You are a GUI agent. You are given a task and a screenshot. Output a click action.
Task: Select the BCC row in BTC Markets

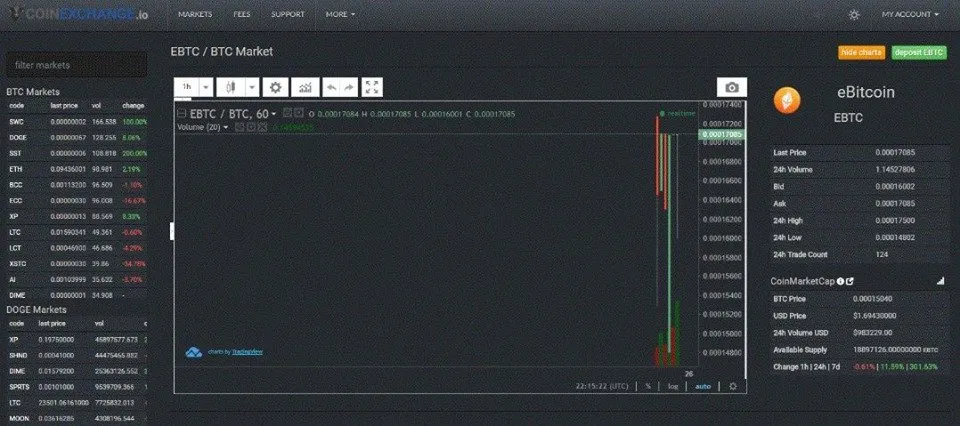tap(77, 185)
